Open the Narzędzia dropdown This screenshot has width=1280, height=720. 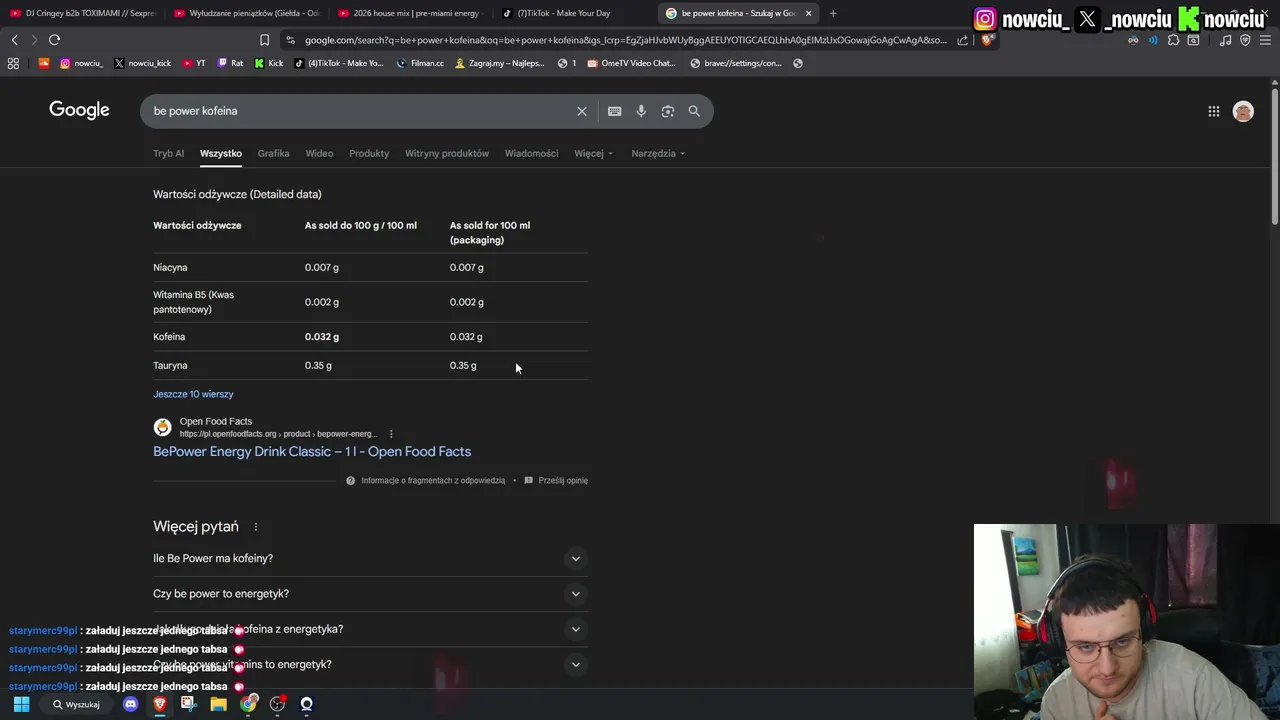(x=659, y=154)
